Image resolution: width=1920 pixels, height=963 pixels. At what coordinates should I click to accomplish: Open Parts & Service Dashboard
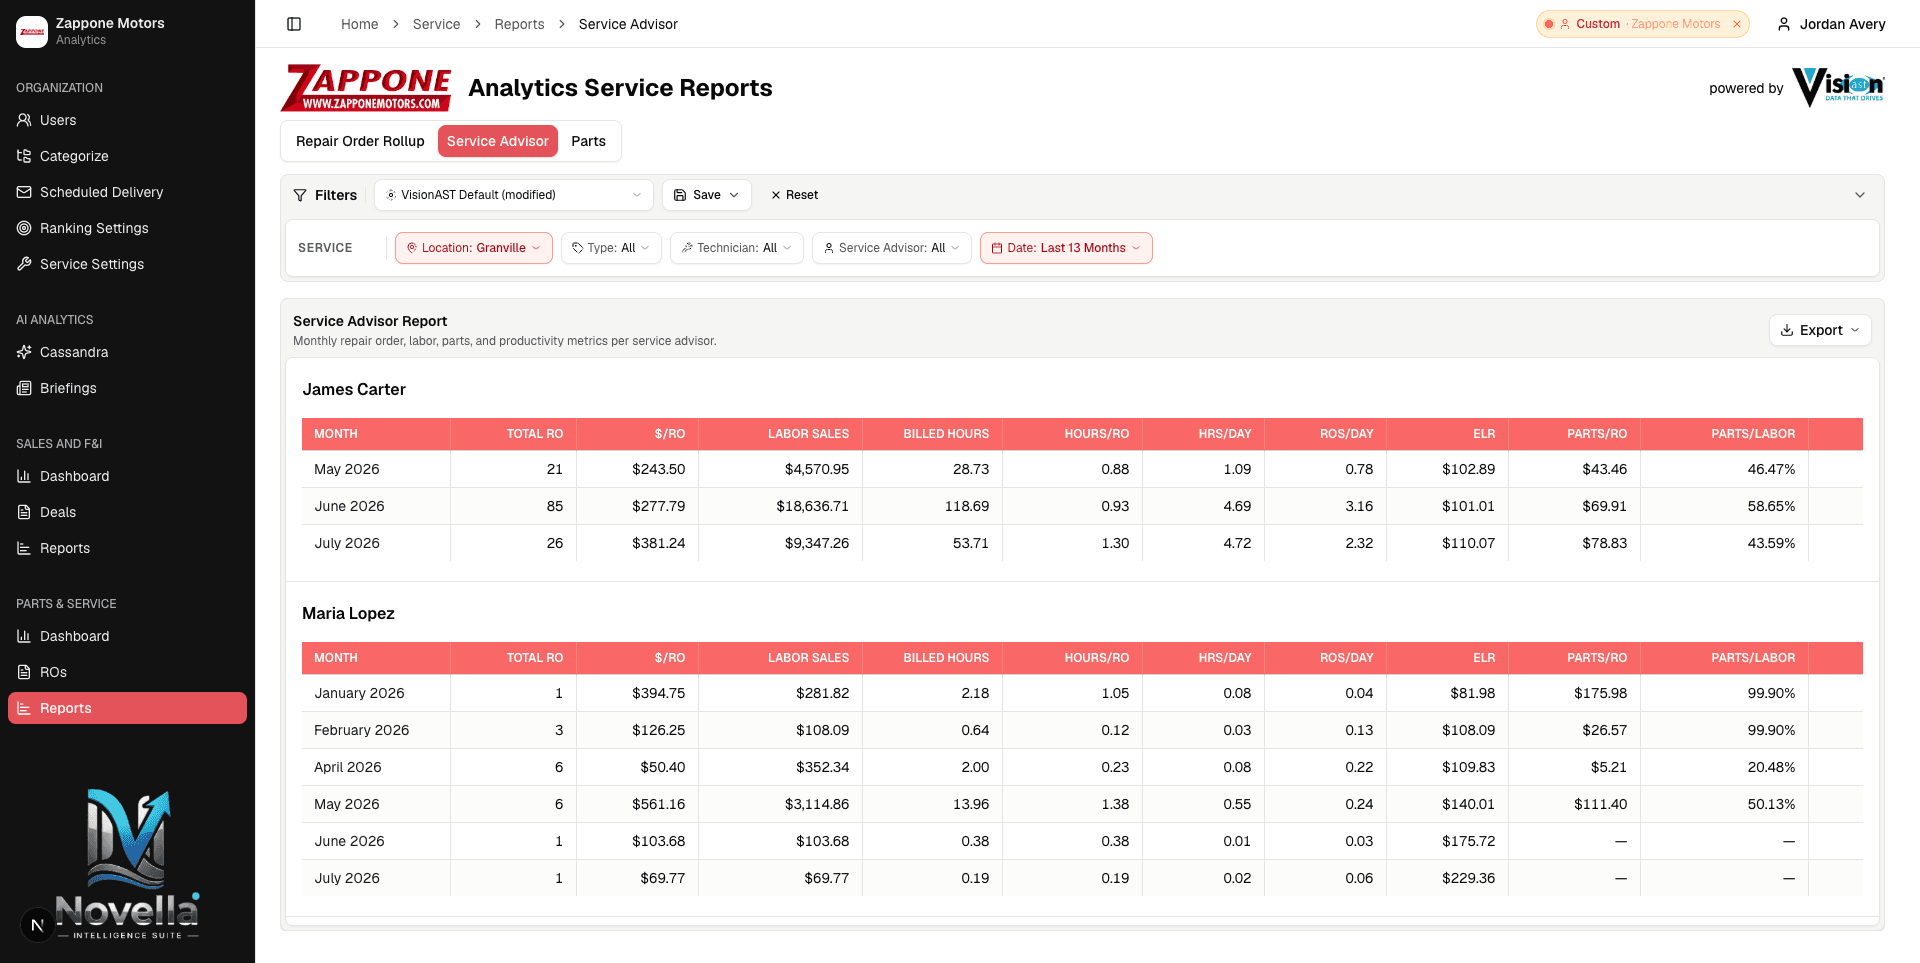(x=127, y=636)
